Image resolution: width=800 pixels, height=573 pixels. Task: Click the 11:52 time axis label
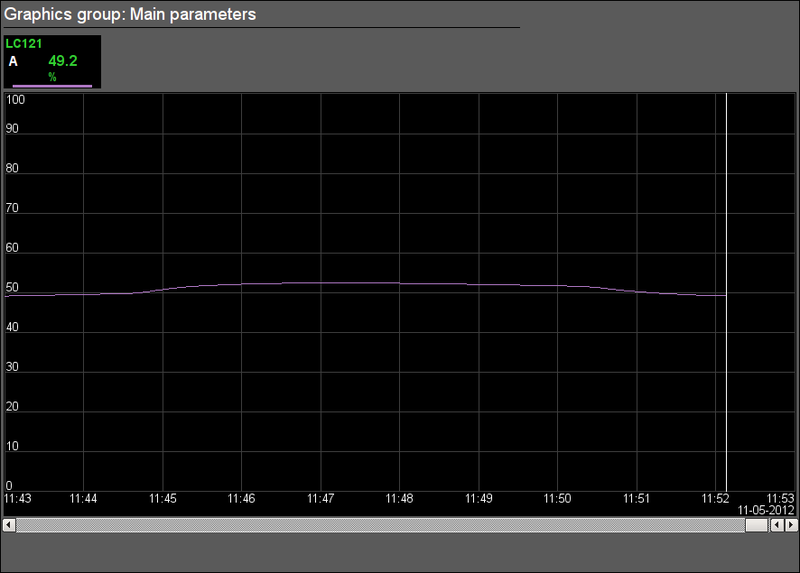pos(715,499)
